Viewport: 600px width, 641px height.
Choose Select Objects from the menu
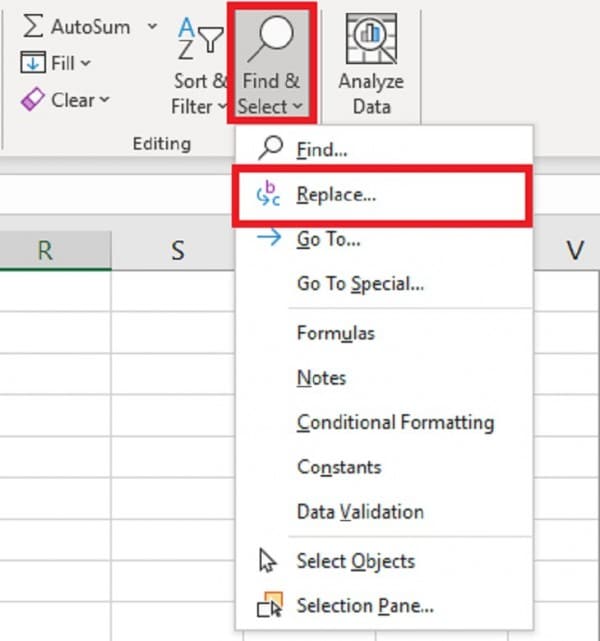click(384, 561)
